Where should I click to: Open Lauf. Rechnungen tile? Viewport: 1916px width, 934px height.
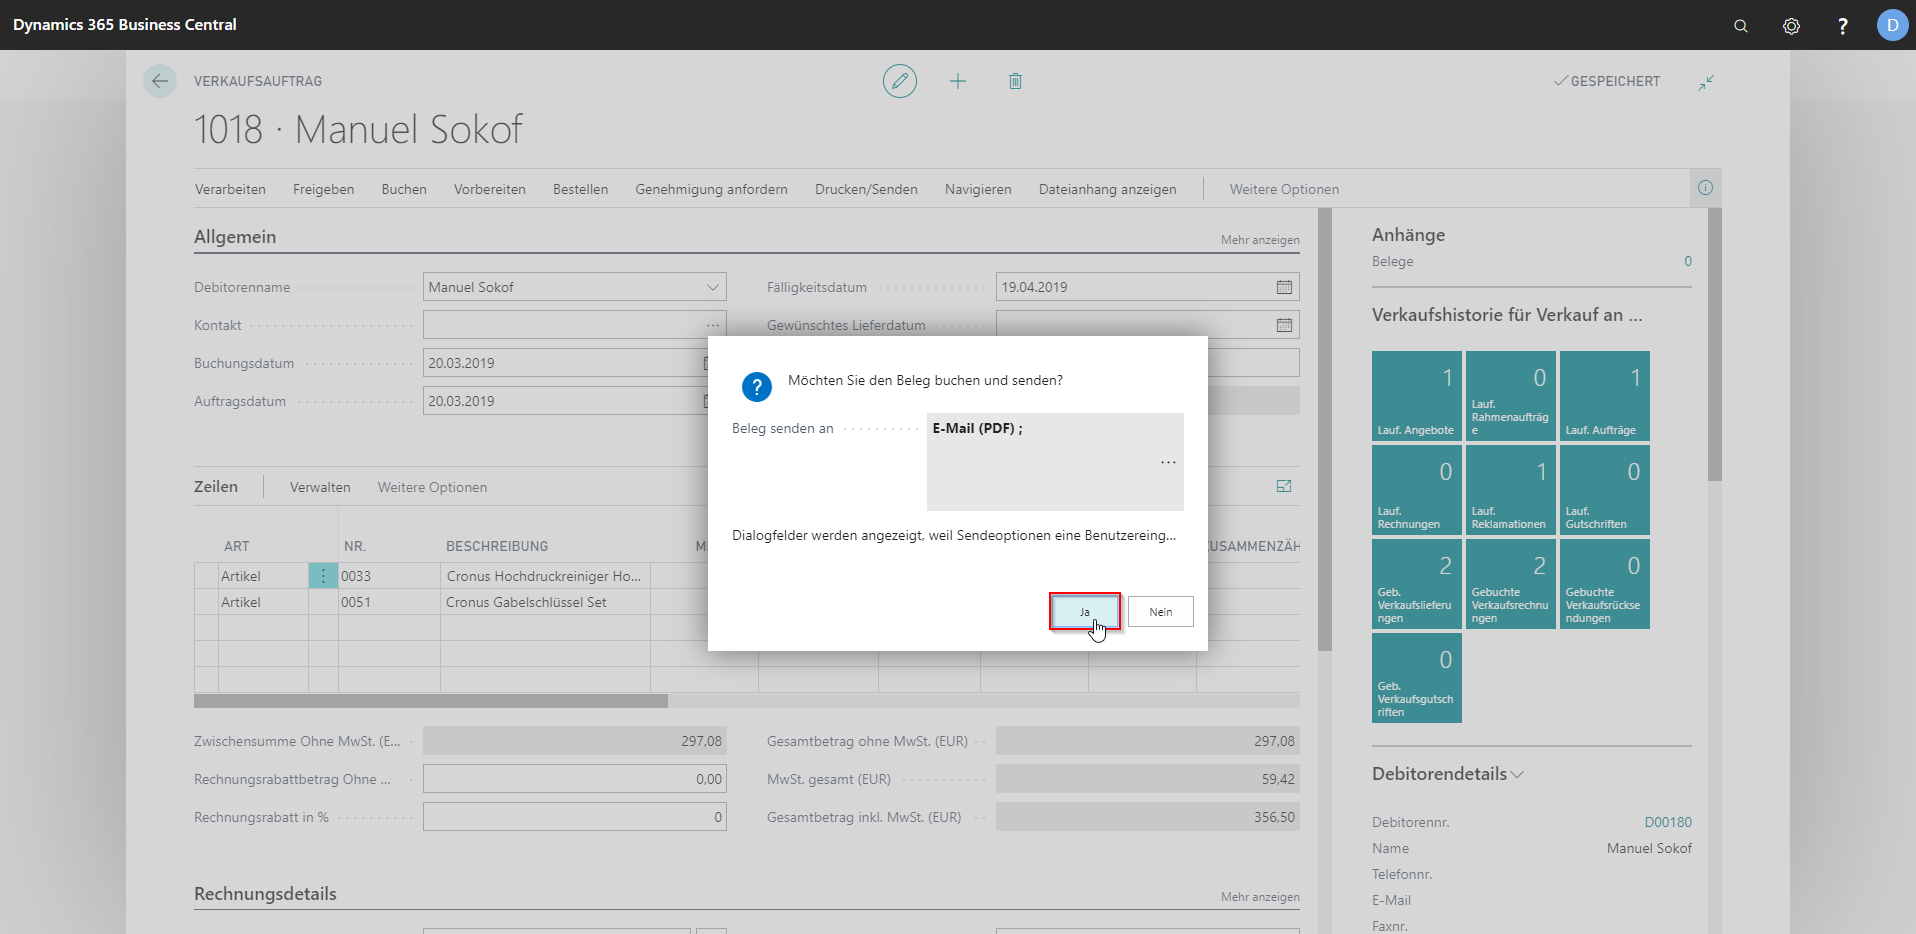[1417, 490]
